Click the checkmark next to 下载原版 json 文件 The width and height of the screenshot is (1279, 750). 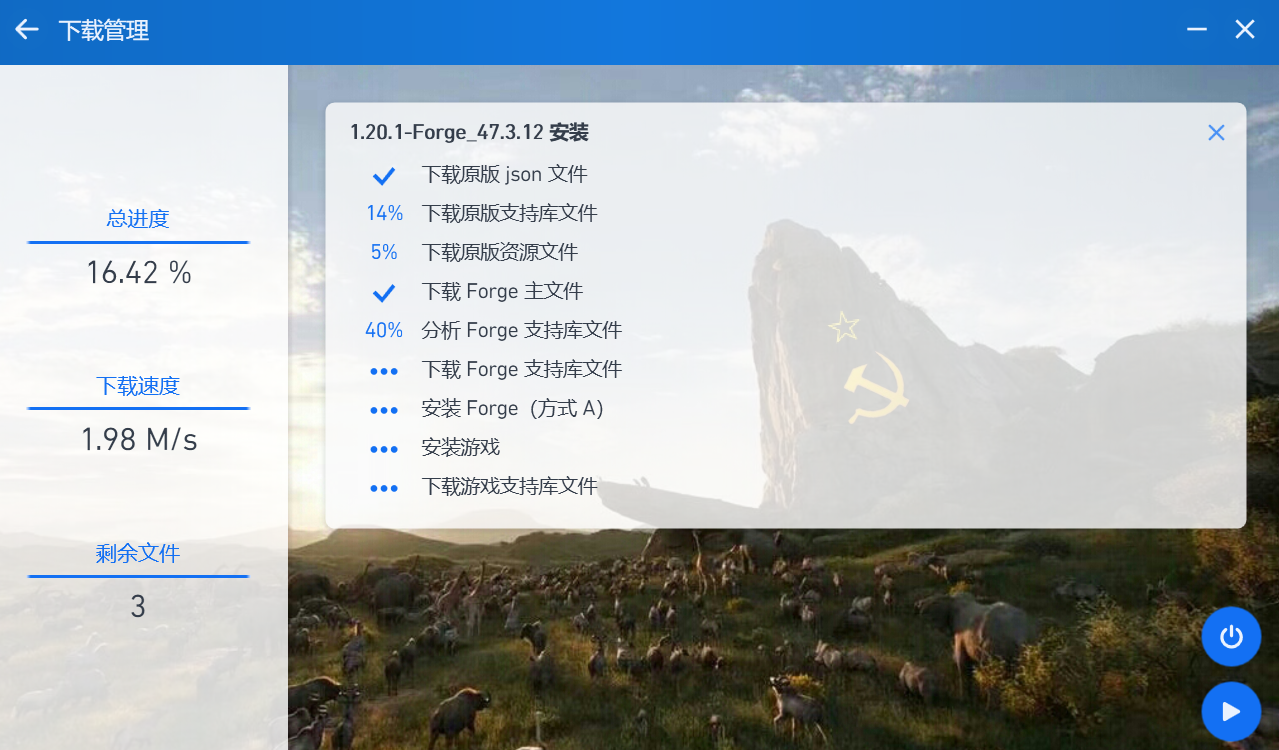pyautogui.click(x=384, y=176)
